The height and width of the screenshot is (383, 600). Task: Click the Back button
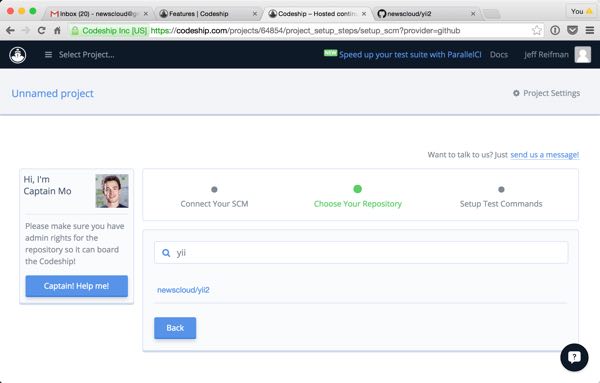tap(175, 328)
